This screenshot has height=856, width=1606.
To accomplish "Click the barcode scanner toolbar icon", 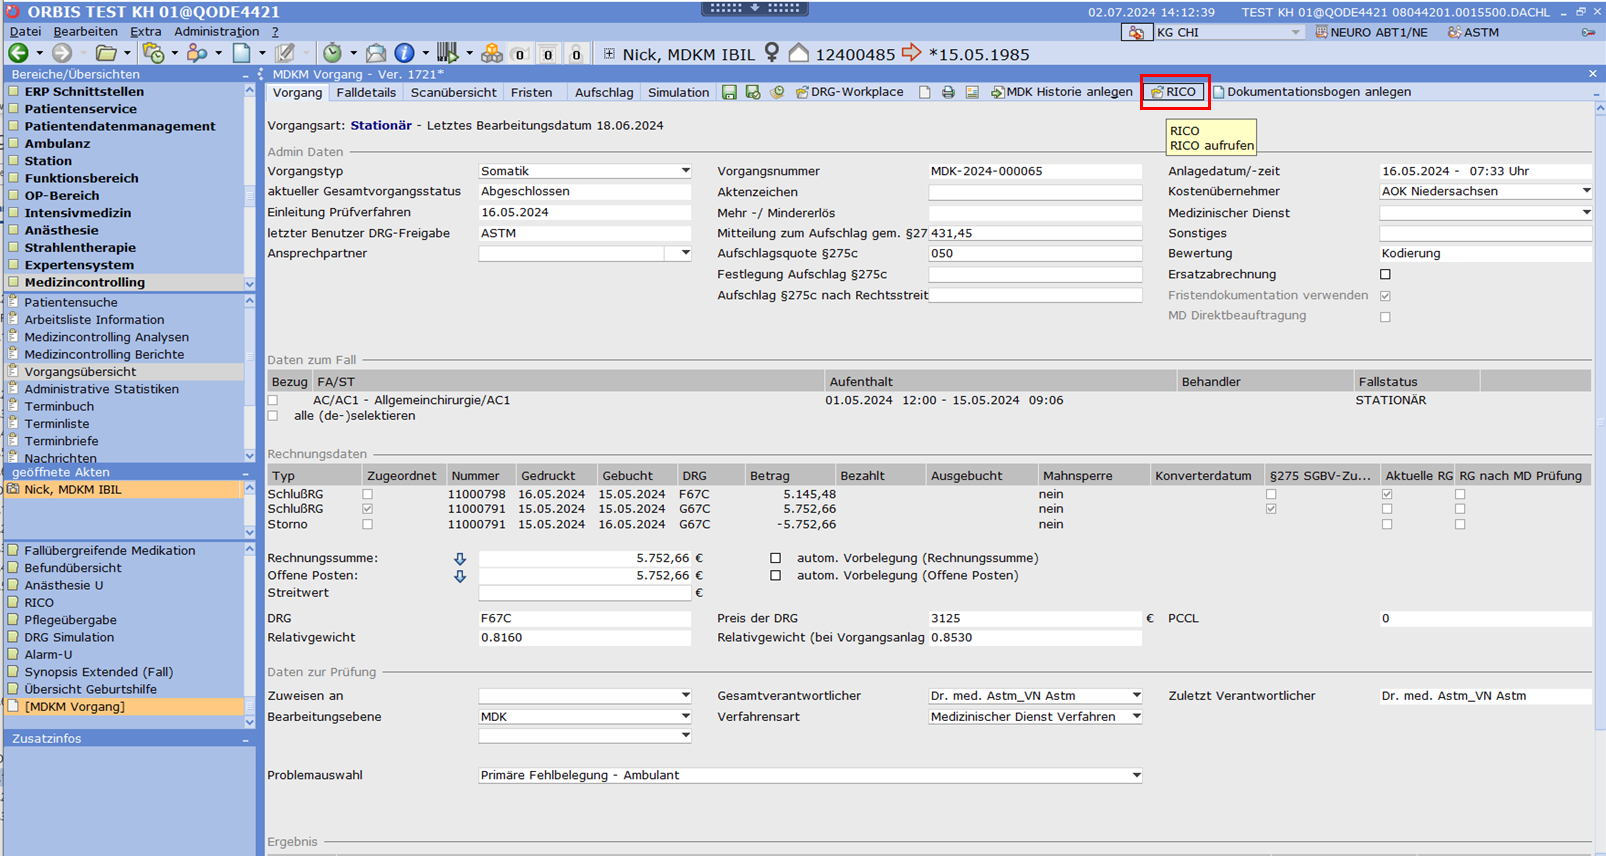I will (x=447, y=53).
